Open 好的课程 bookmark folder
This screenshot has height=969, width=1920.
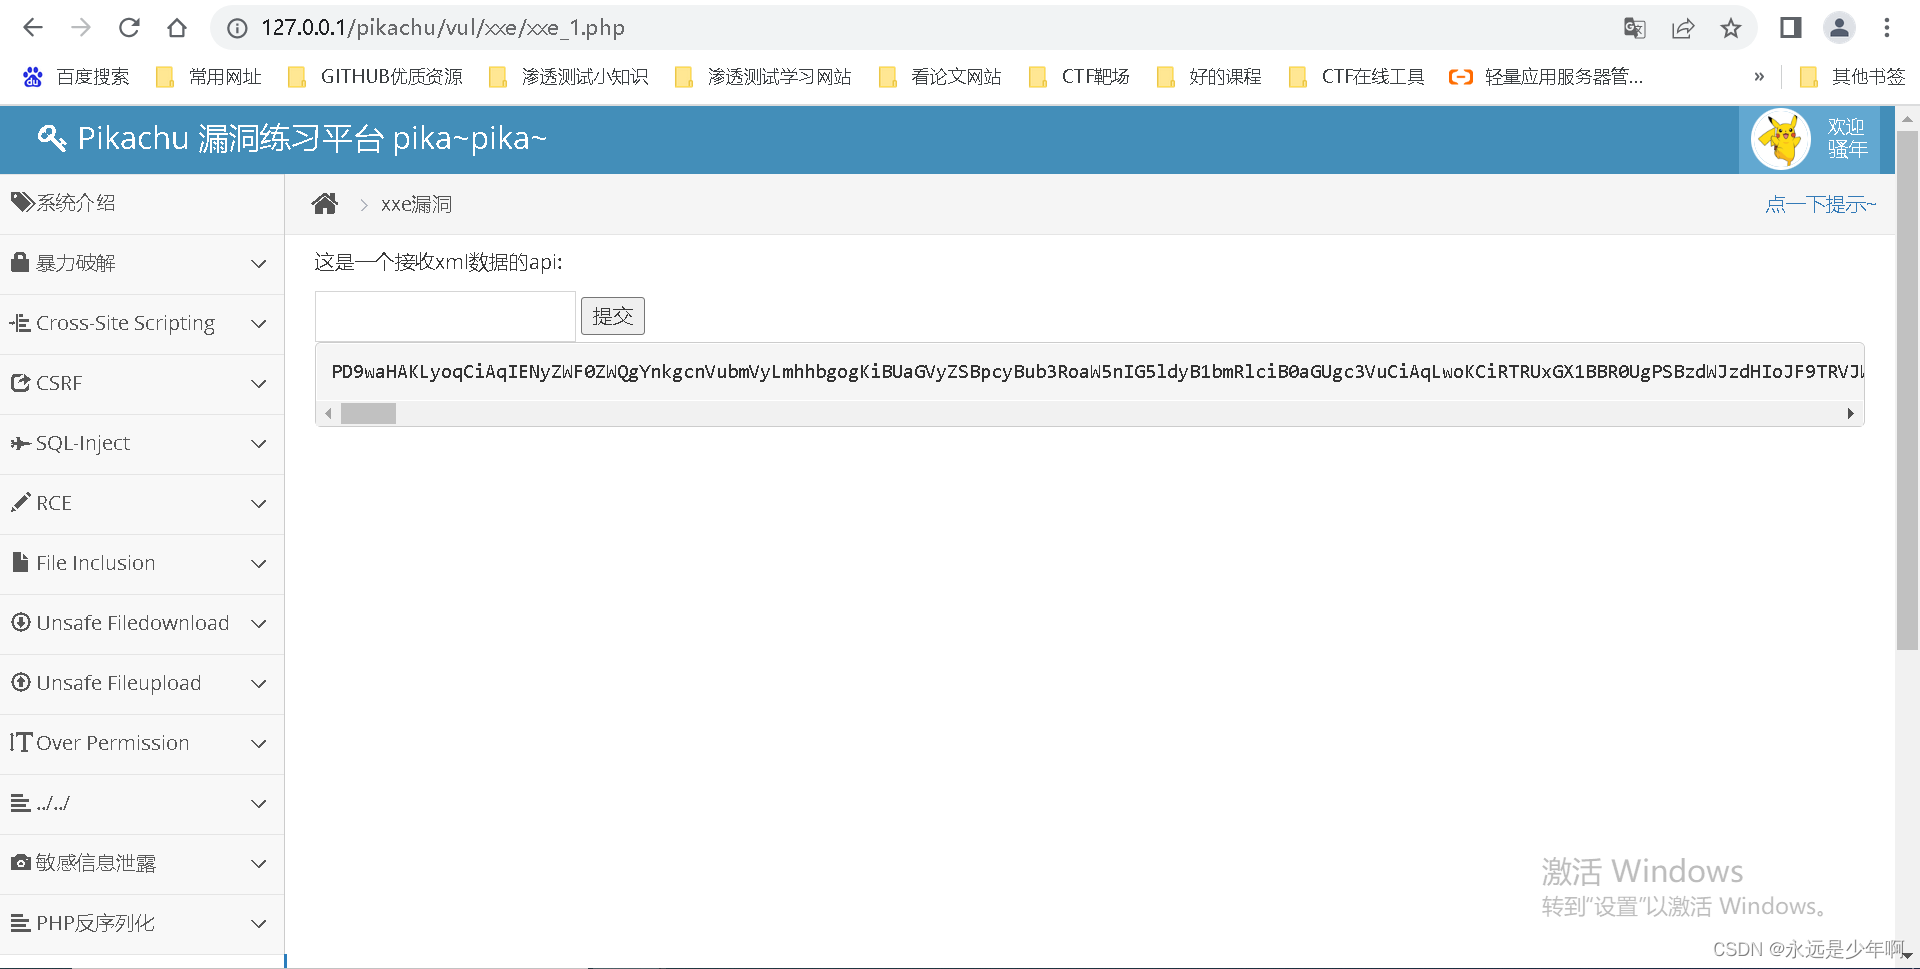click(x=1209, y=77)
